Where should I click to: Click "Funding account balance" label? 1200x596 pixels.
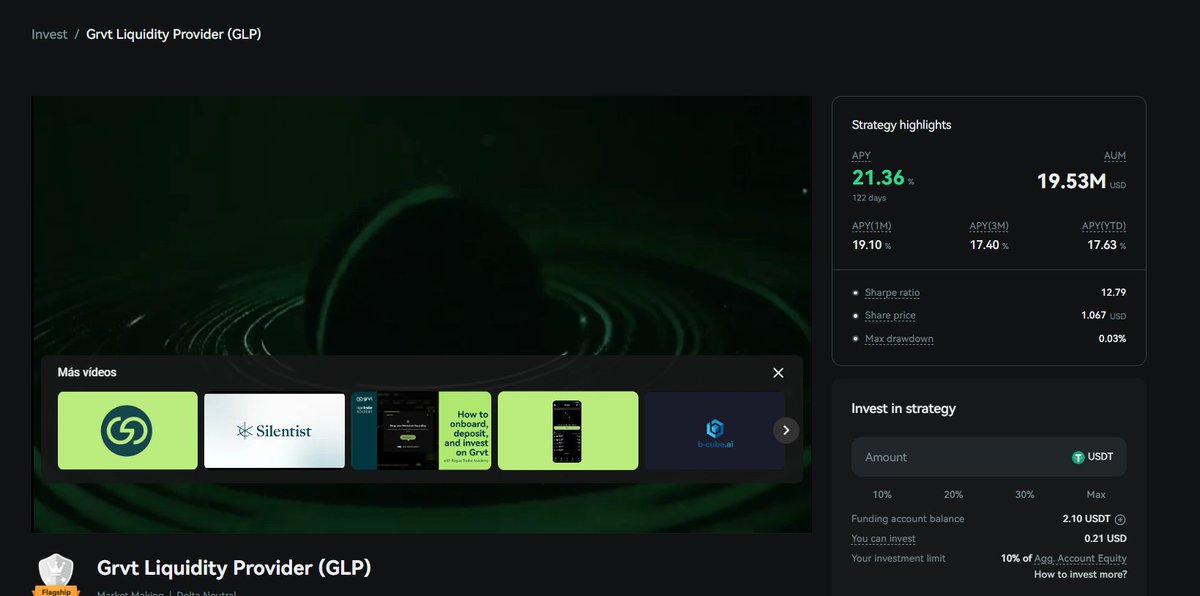click(908, 519)
